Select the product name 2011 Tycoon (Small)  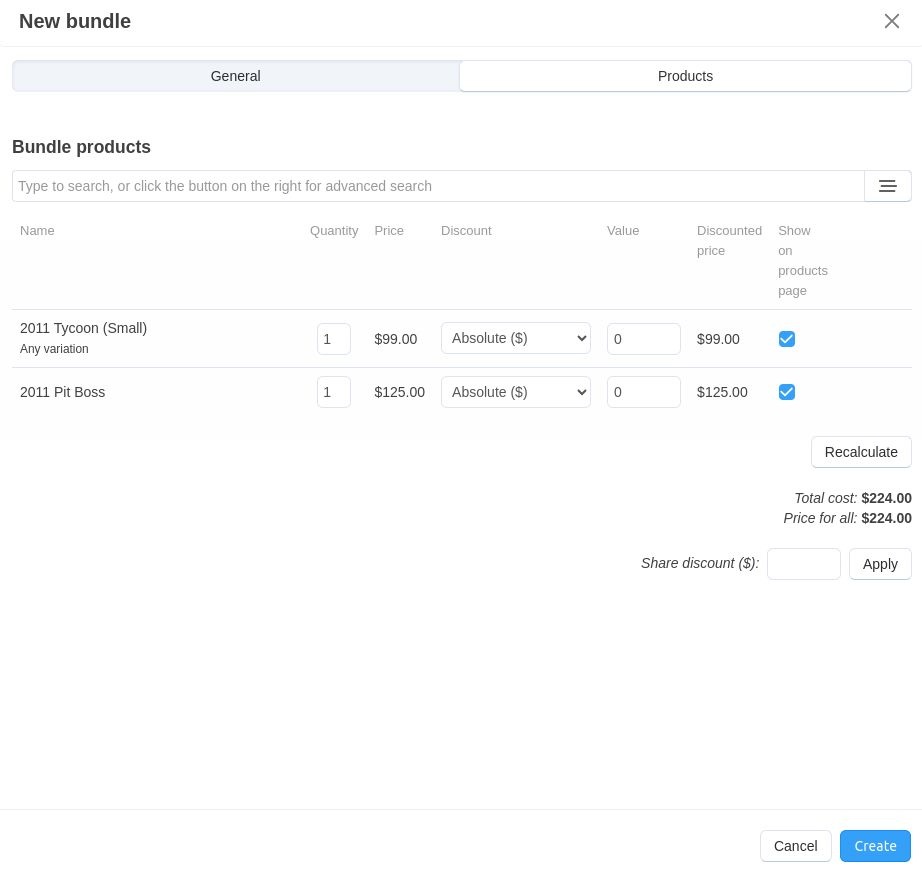(x=83, y=328)
